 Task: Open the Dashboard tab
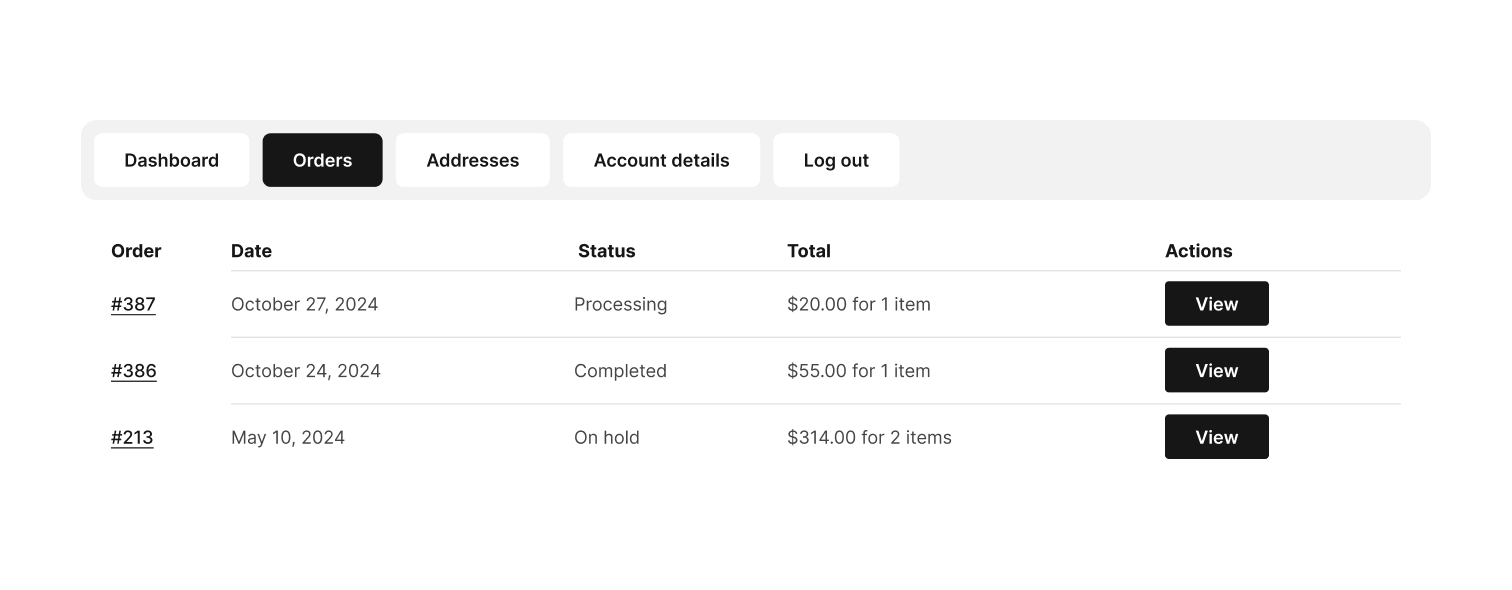(171, 160)
